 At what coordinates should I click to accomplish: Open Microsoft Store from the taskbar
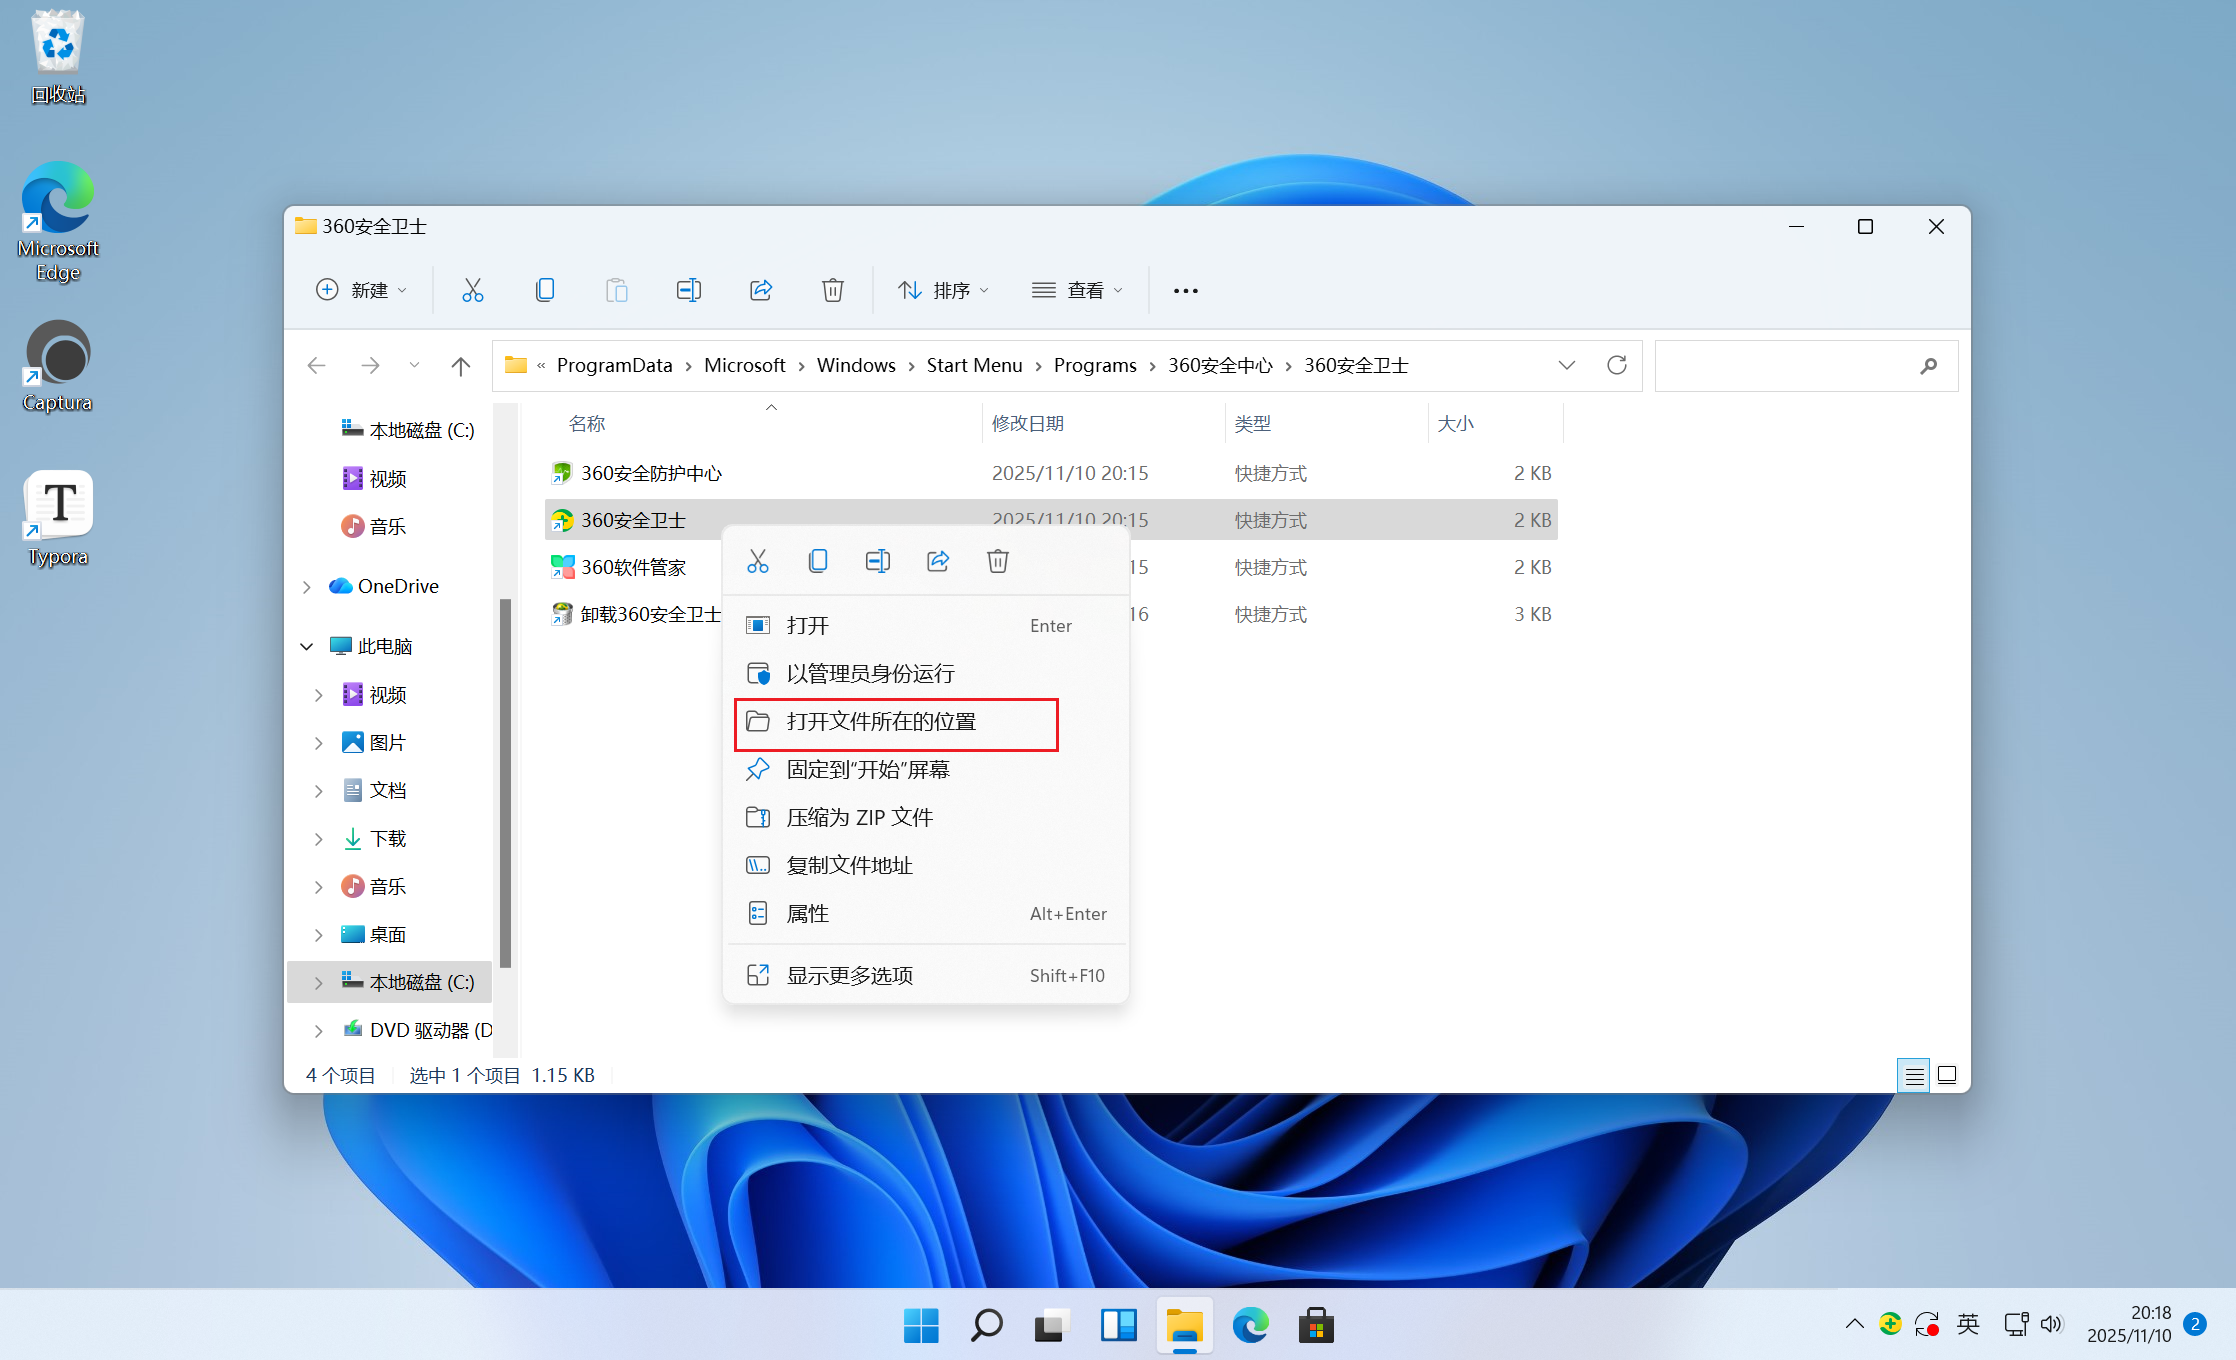tap(1316, 1326)
